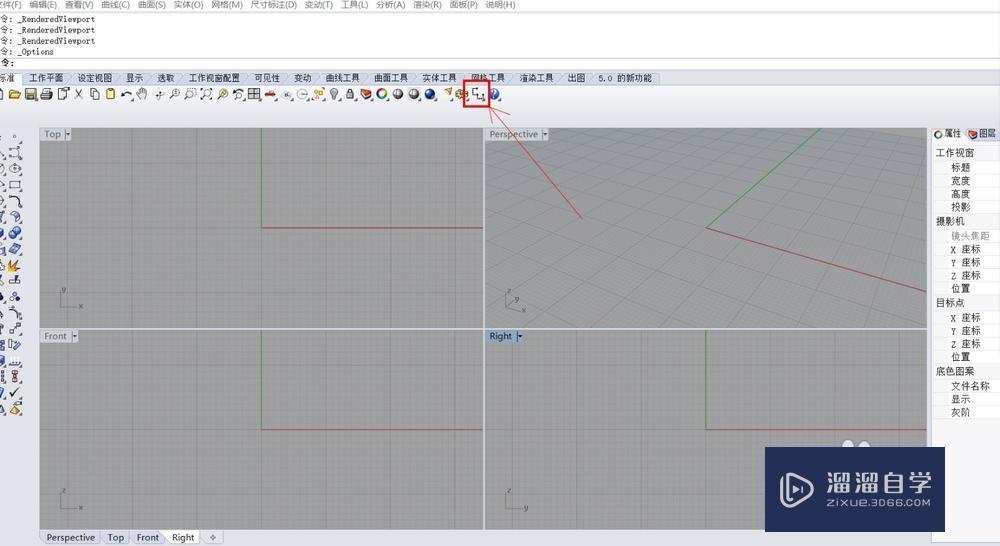
Task: Hide objects with the light bulb icon
Action: click(x=334, y=94)
